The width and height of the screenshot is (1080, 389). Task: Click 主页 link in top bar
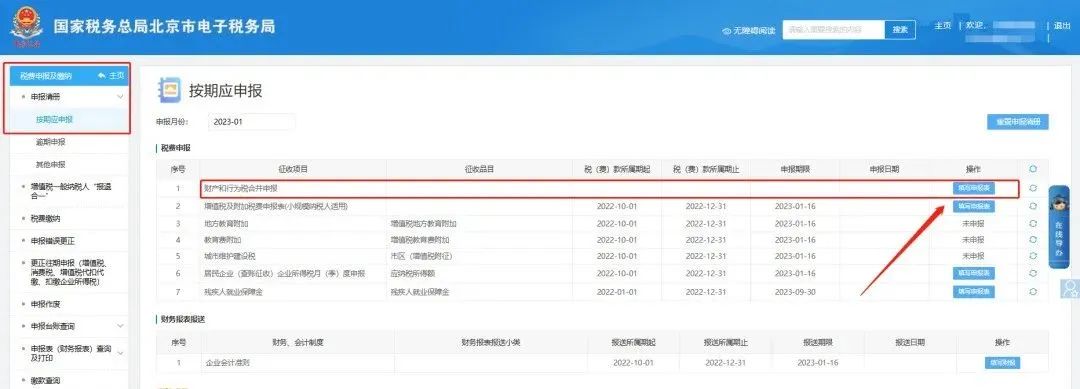[942, 25]
